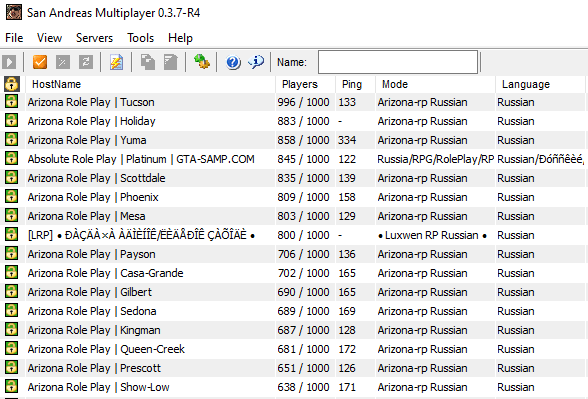
Task: Click the Luxwen RP Russian mode cell
Action: tap(432, 235)
